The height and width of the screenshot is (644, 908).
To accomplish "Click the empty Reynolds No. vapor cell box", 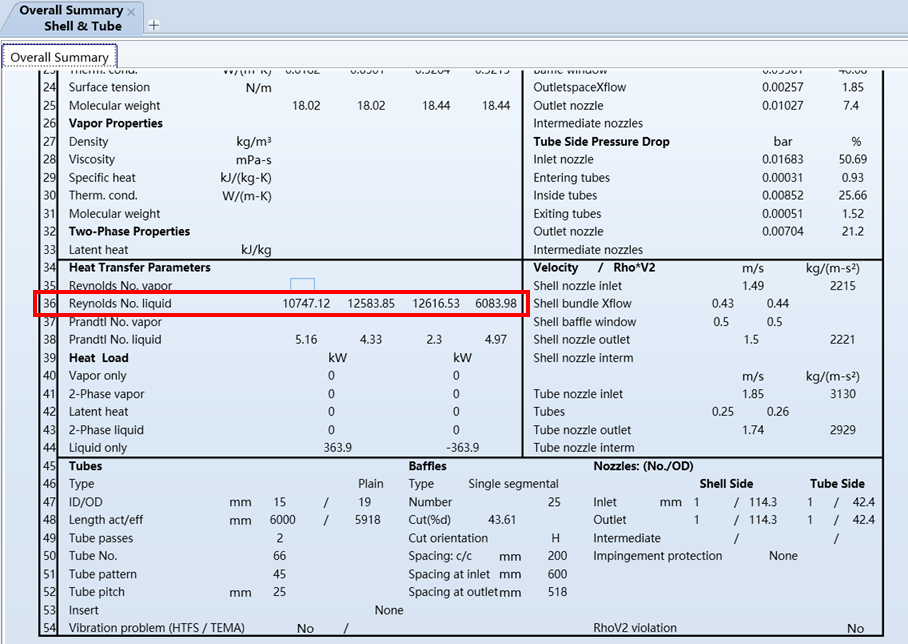I will point(302,284).
